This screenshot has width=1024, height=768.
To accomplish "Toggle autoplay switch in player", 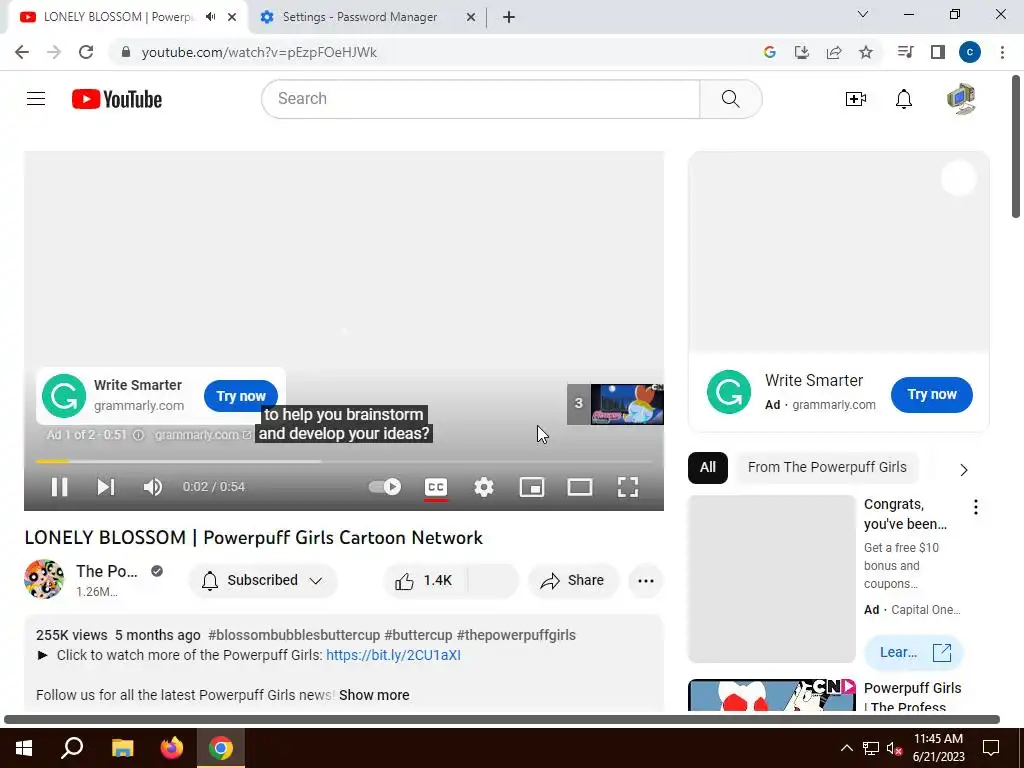I will click(385, 487).
